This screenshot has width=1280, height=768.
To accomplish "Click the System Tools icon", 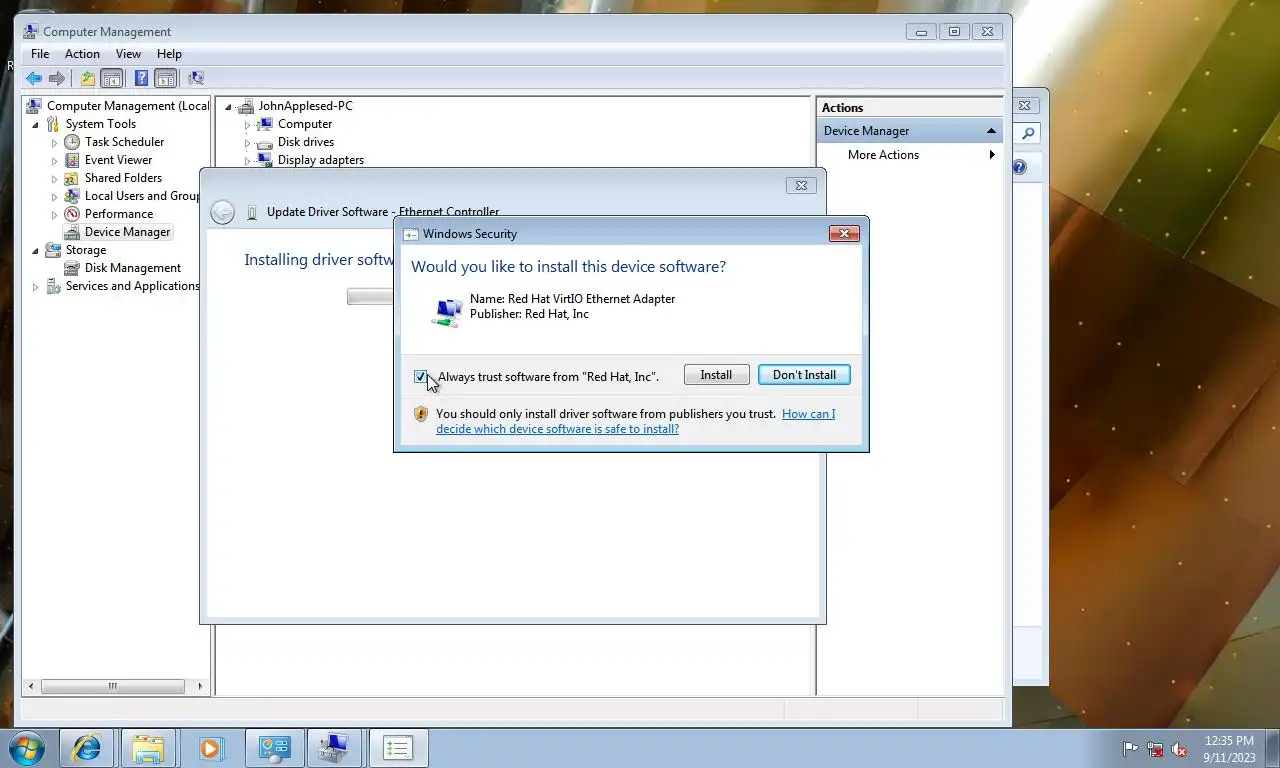I will pyautogui.click(x=53, y=124).
